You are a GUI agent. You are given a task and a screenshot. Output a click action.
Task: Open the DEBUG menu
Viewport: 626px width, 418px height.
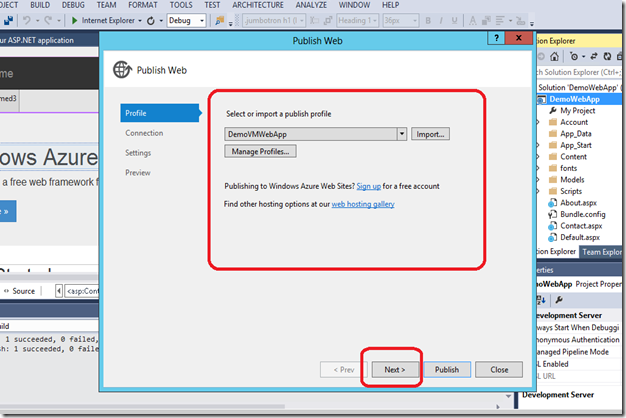coord(73,5)
